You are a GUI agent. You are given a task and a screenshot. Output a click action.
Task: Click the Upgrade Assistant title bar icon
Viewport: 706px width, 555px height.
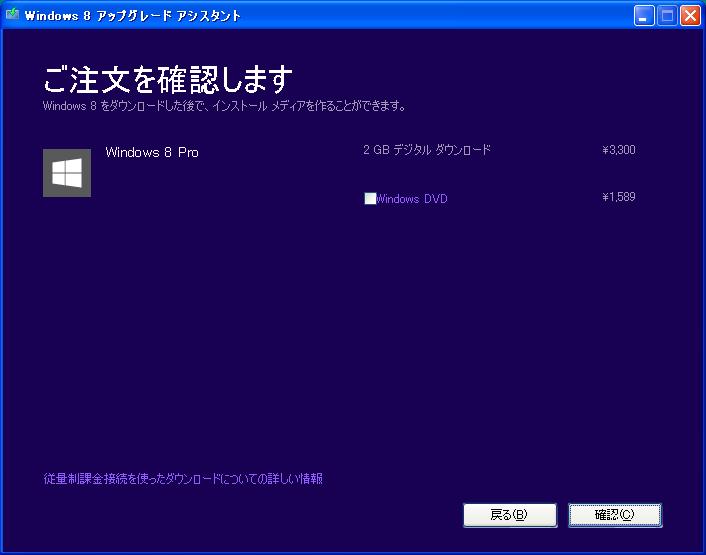(x=12, y=14)
